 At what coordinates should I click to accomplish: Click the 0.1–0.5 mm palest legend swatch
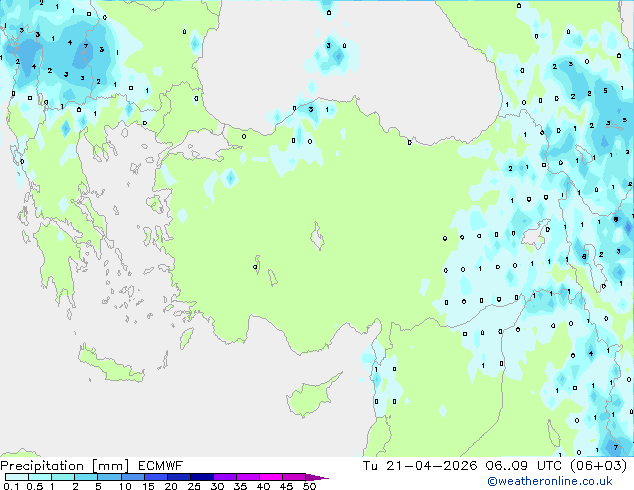pos(17,477)
